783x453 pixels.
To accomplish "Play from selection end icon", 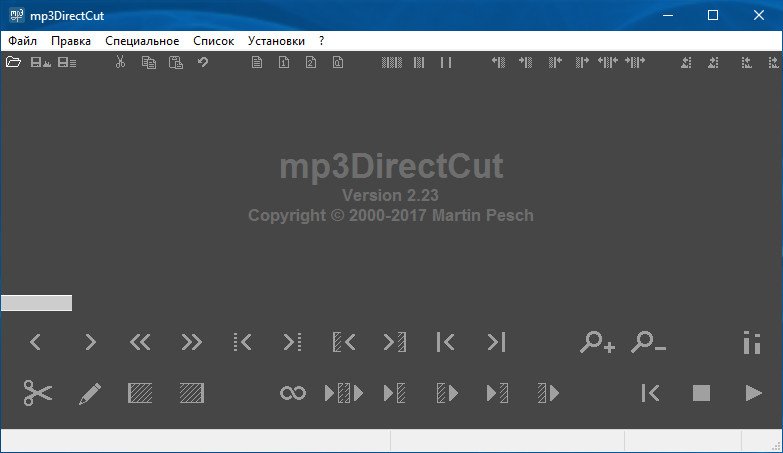I will (x=548, y=393).
